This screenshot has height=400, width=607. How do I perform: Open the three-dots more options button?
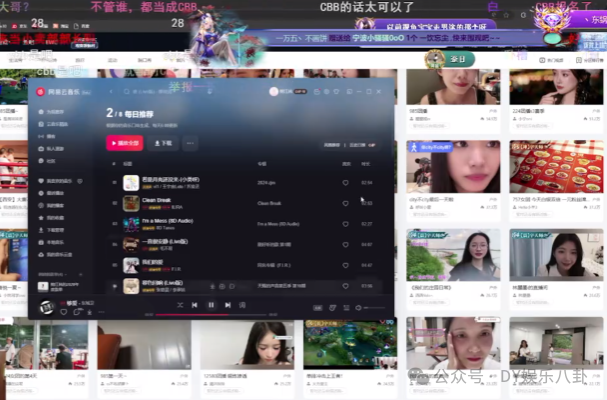click(x=190, y=143)
